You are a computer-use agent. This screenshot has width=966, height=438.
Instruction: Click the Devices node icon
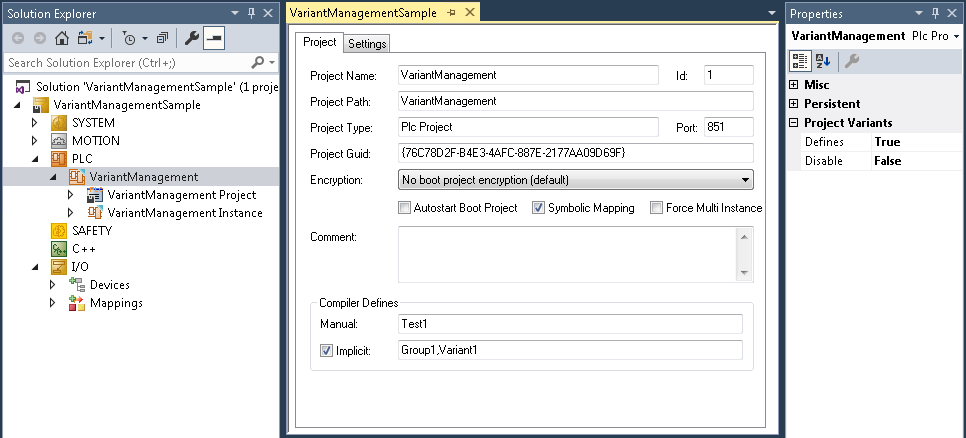click(76, 285)
